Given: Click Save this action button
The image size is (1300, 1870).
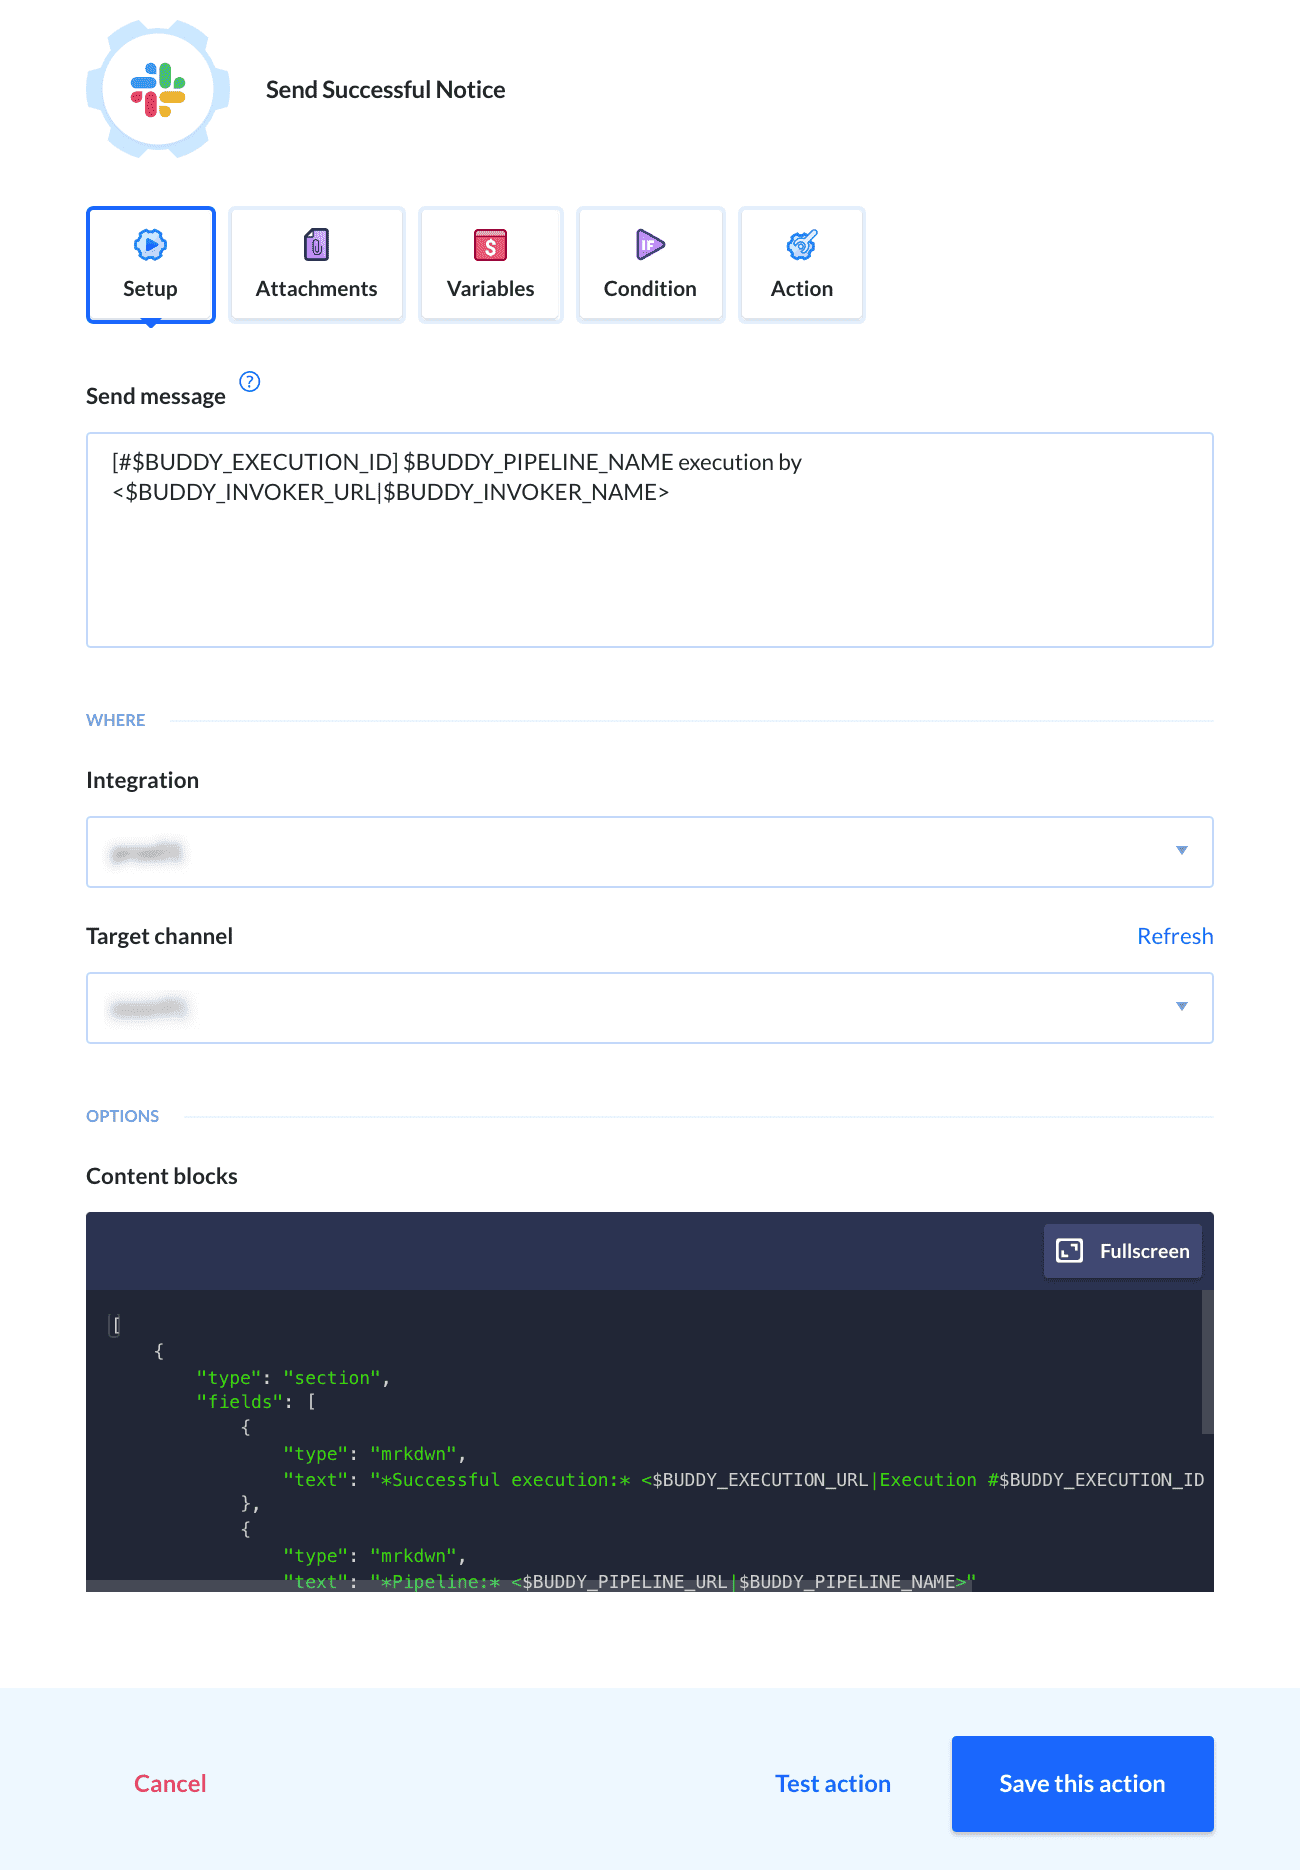Looking at the screenshot, I should point(1082,1784).
